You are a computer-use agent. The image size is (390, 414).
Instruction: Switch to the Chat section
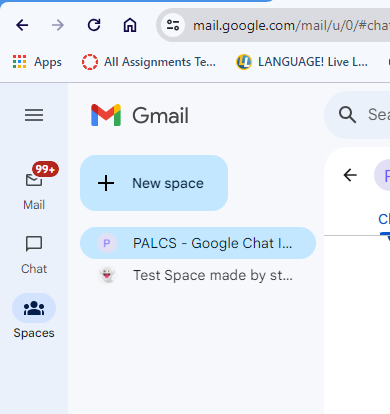coord(34,255)
